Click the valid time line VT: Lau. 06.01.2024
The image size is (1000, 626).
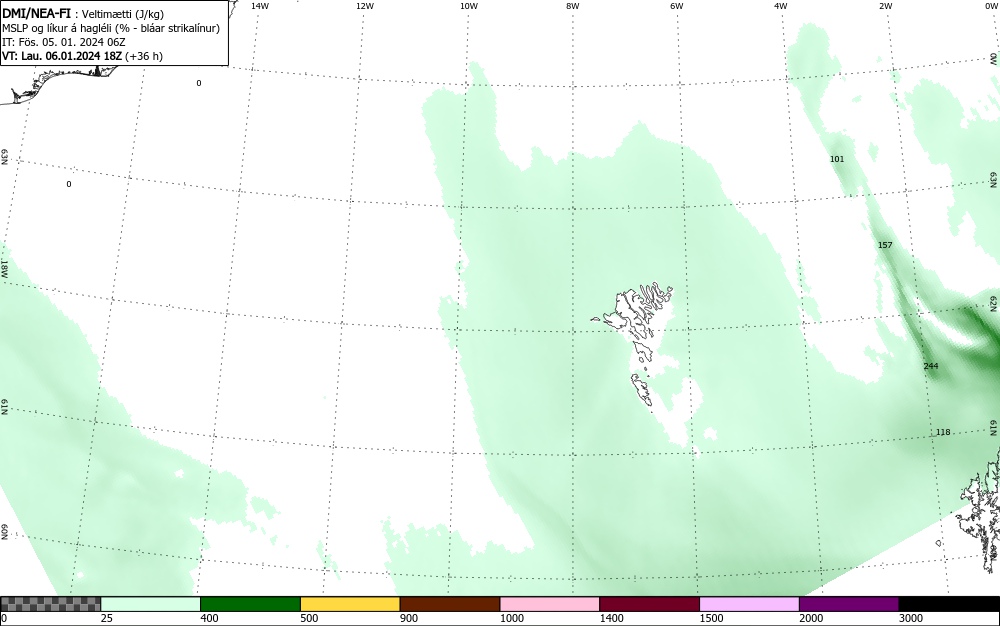82,56
